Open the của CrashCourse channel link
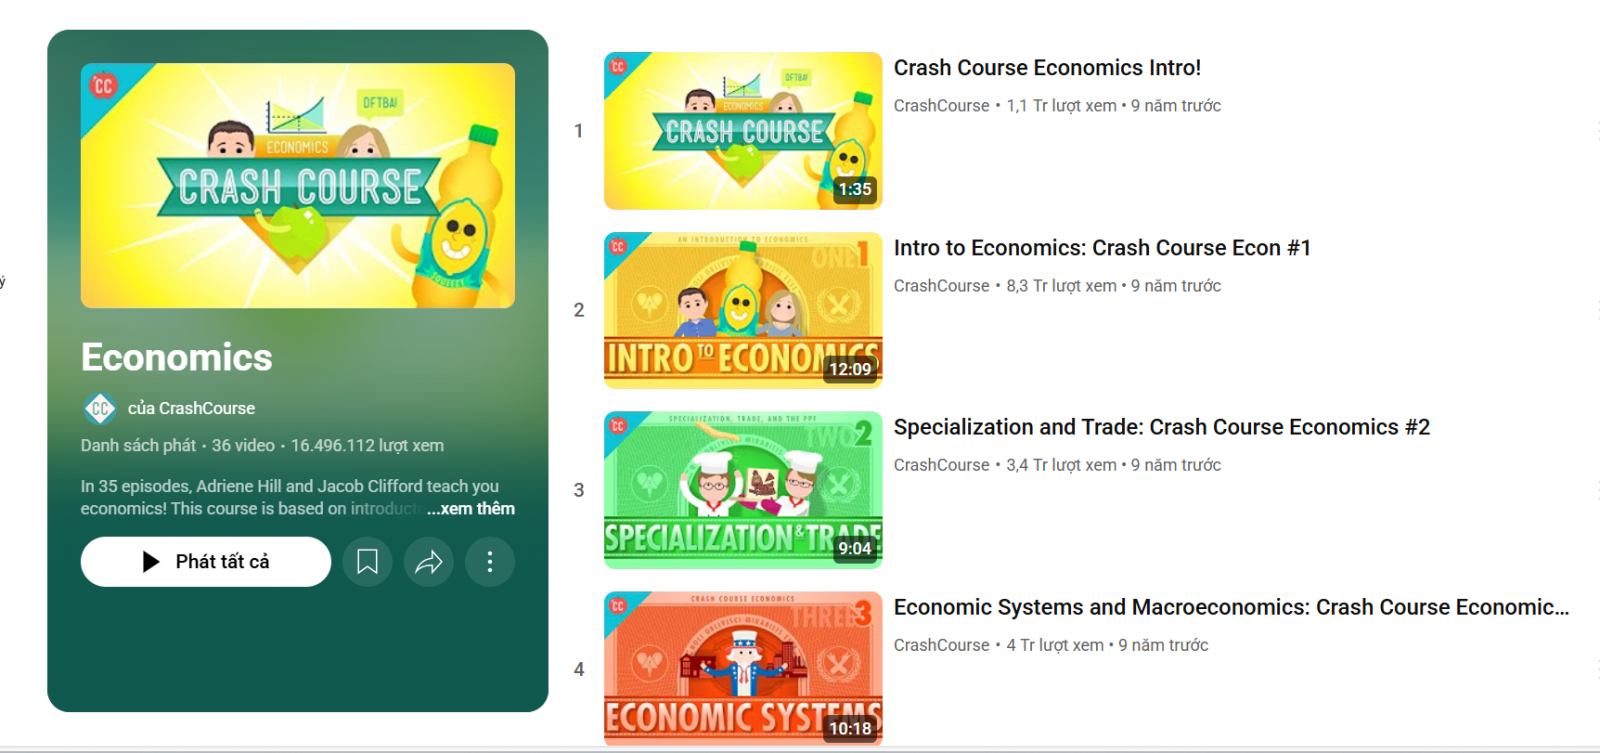 pos(191,408)
